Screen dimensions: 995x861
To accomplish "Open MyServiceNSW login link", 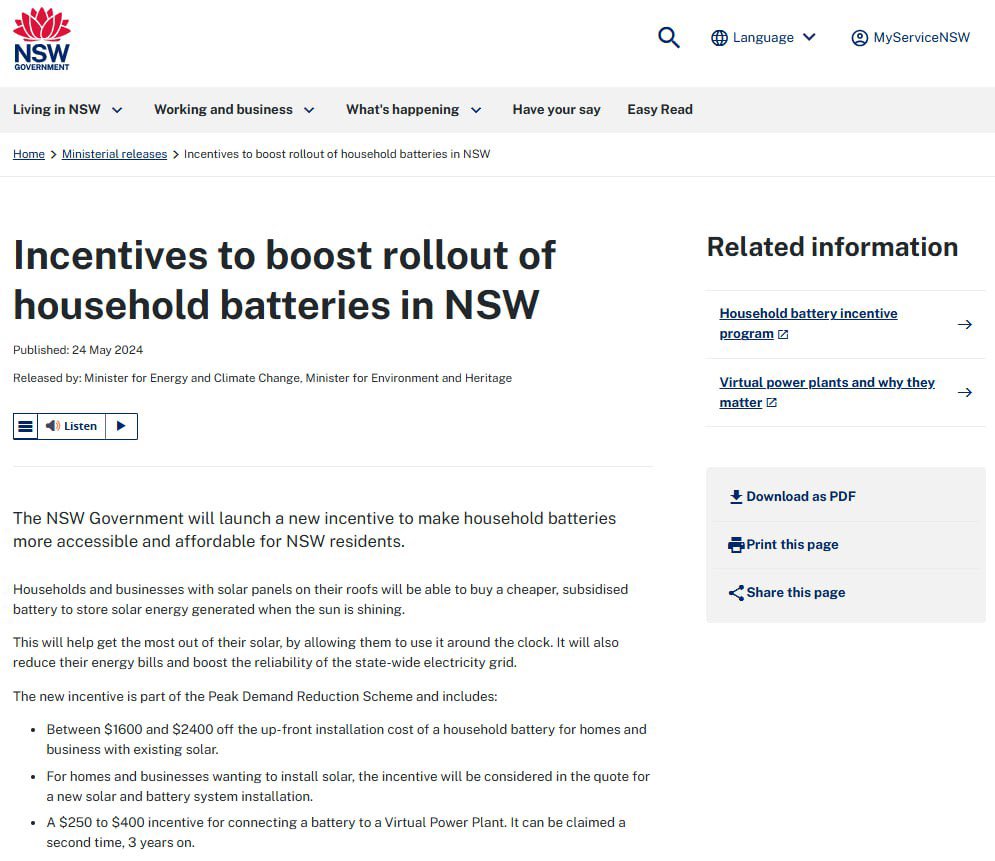I will point(921,37).
